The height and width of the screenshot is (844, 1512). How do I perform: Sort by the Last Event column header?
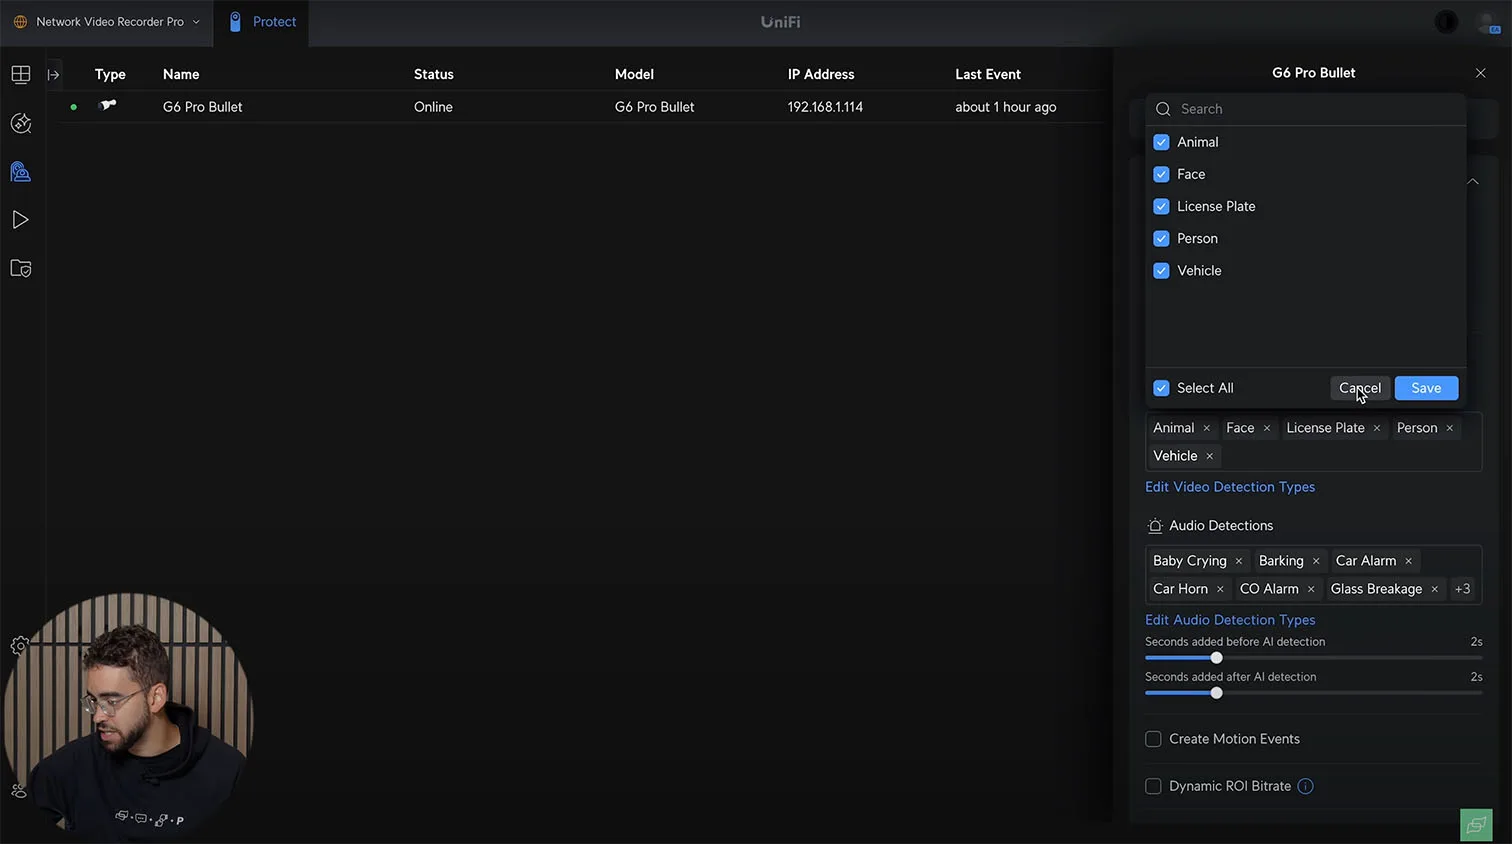pyautogui.click(x=988, y=74)
